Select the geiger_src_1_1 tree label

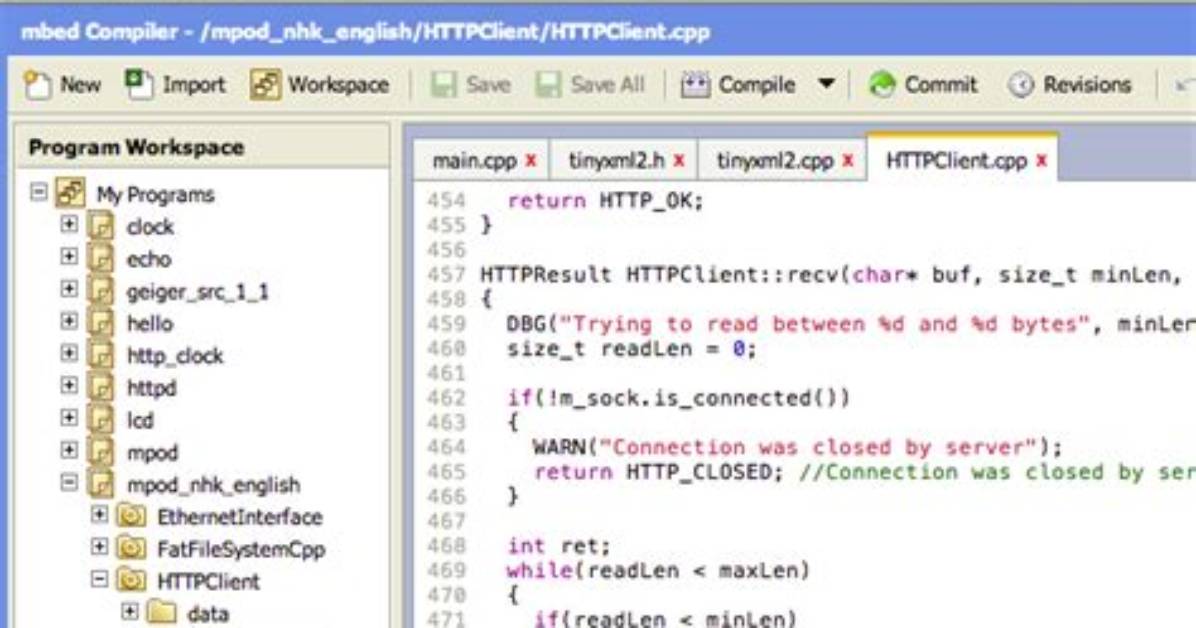tap(198, 291)
